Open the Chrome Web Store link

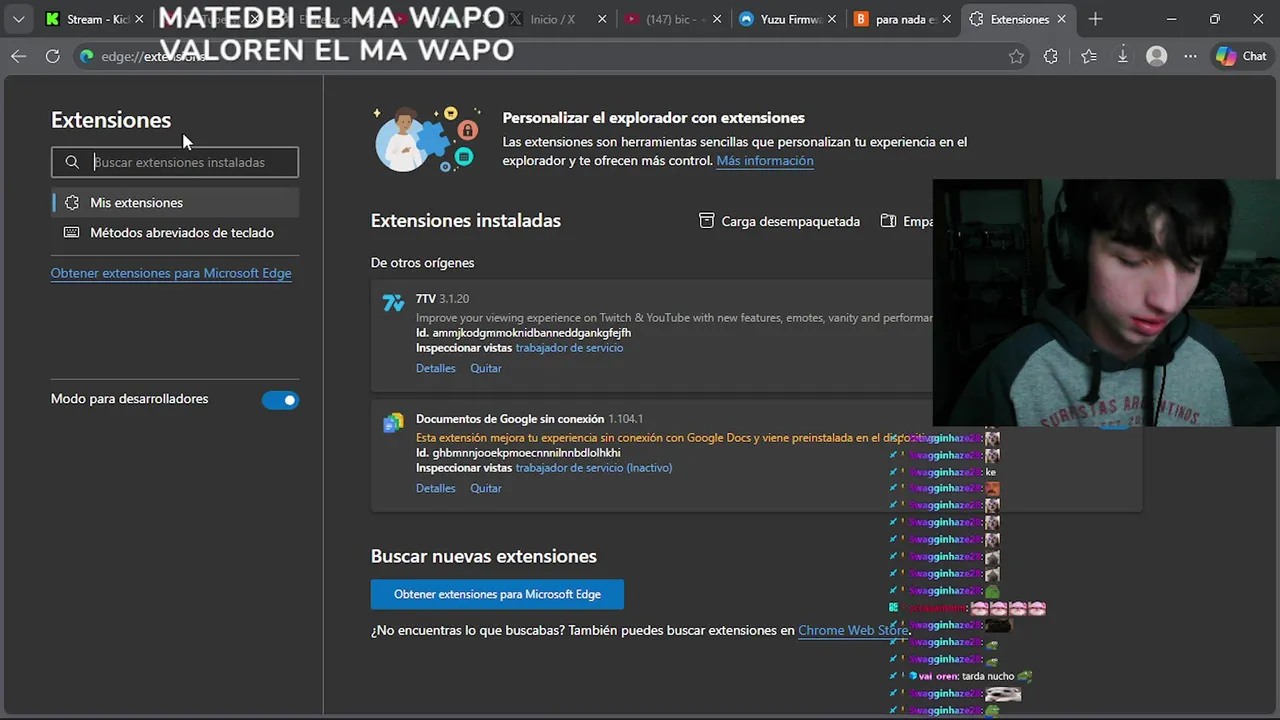coord(853,630)
